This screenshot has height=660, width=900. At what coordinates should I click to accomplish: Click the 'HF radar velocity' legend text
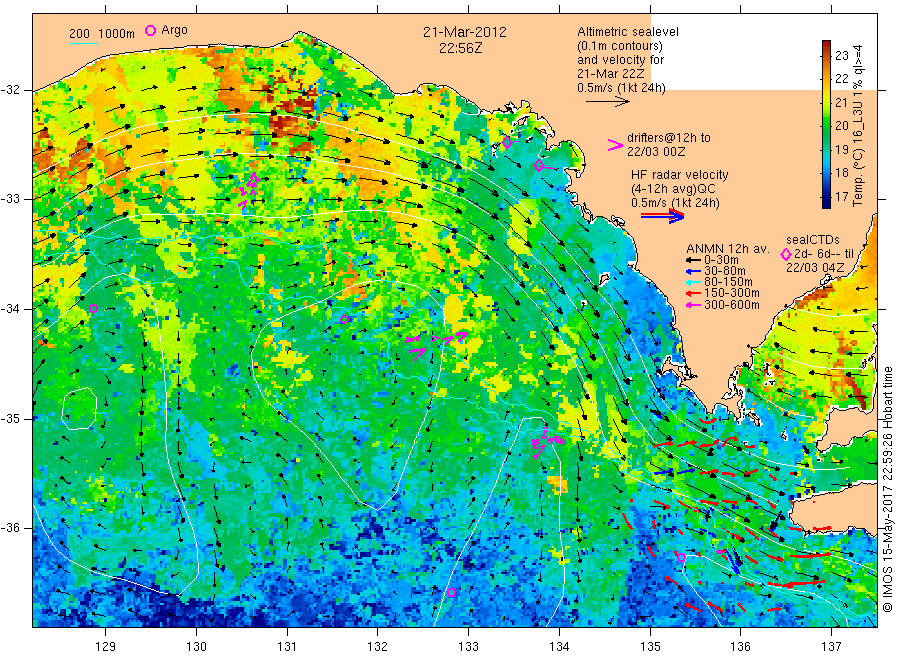(680, 174)
